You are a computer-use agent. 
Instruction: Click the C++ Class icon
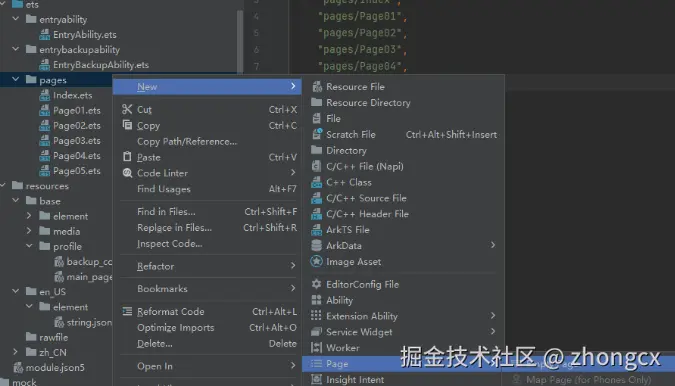(317, 182)
